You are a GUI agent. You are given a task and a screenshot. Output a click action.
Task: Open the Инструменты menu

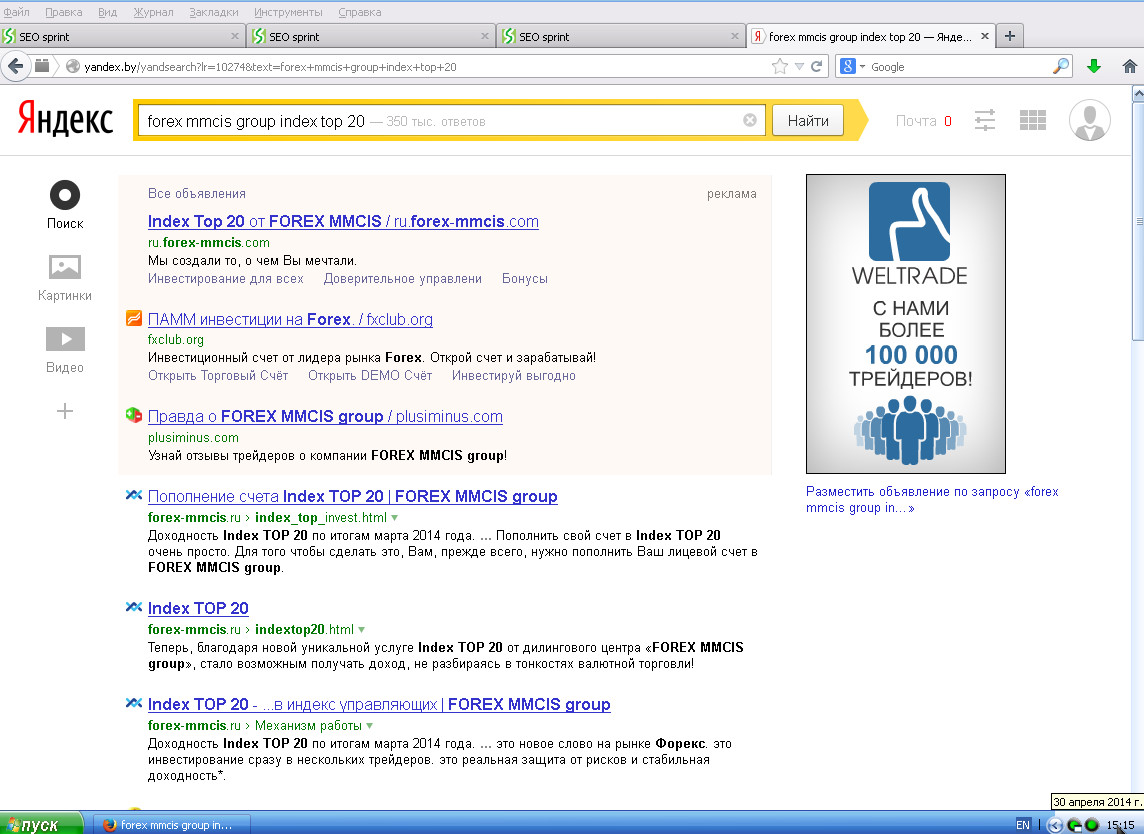click(x=288, y=12)
